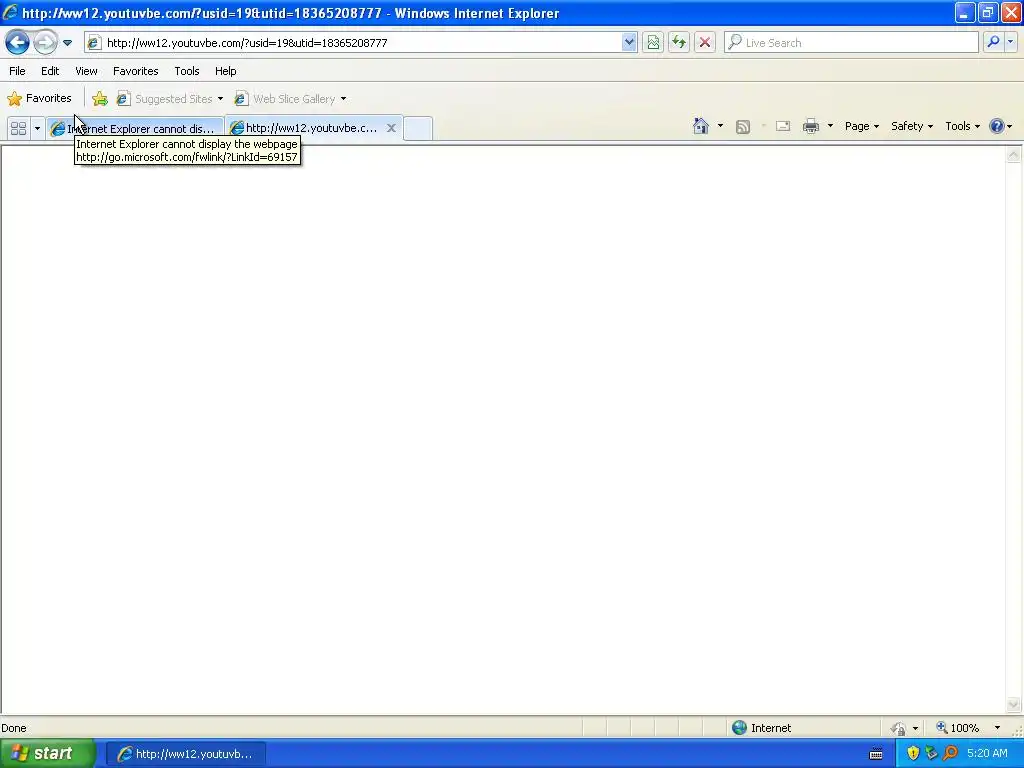The height and width of the screenshot is (768, 1024).
Task: Open the Safety command bar menu
Action: (x=912, y=126)
